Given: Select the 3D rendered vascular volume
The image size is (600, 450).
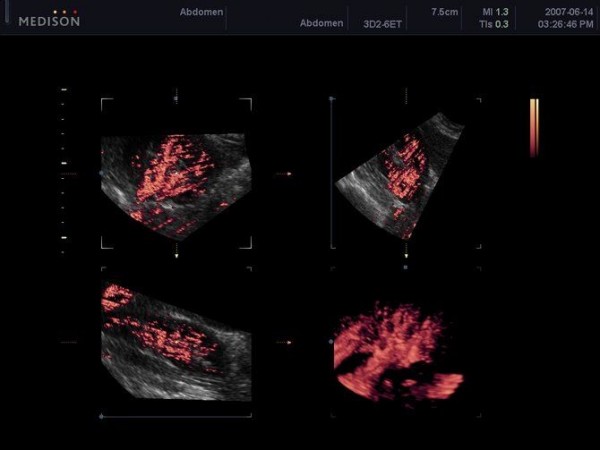Looking at the screenshot, I should (x=398, y=354).
